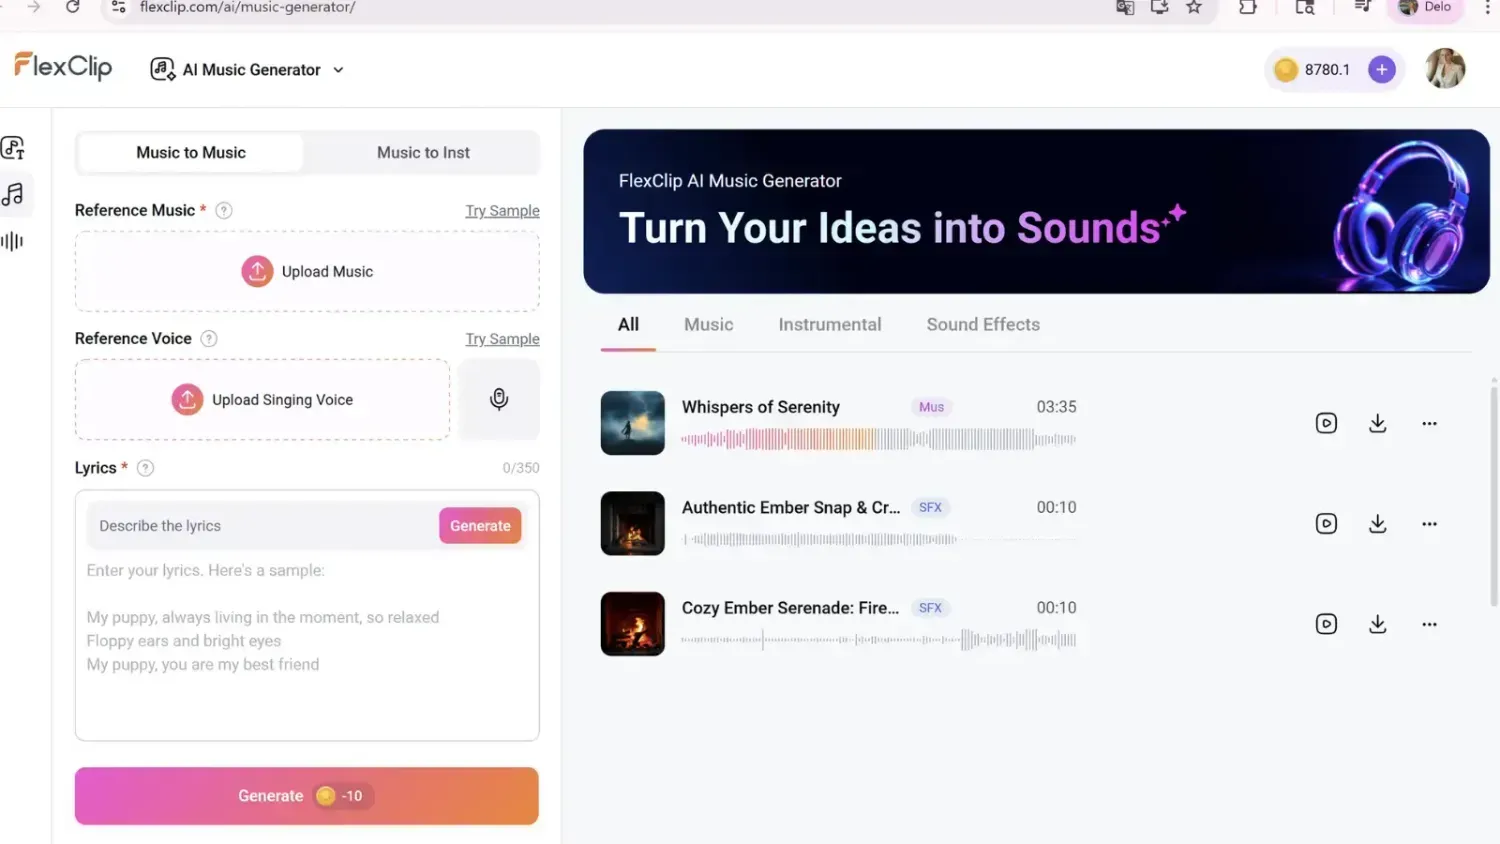The width and height of the screenshot is (1500, 844).
Task: Click the Upload Music icon
Action: (x=257, y=271)
